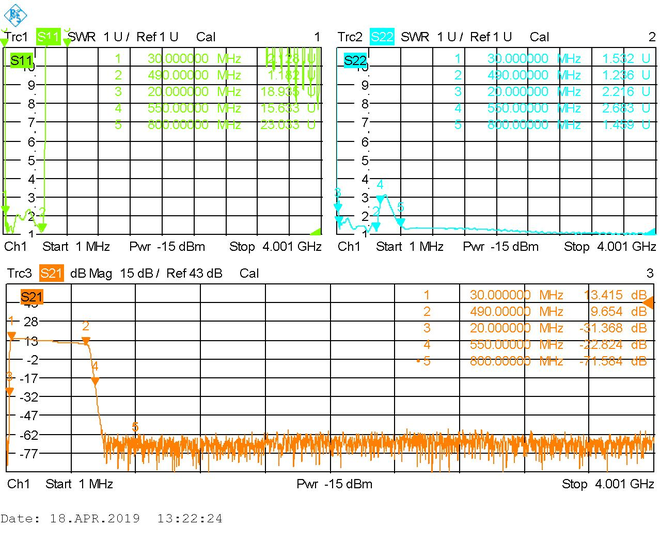Select marker 2 490 MHz row in S22 table

553,75
